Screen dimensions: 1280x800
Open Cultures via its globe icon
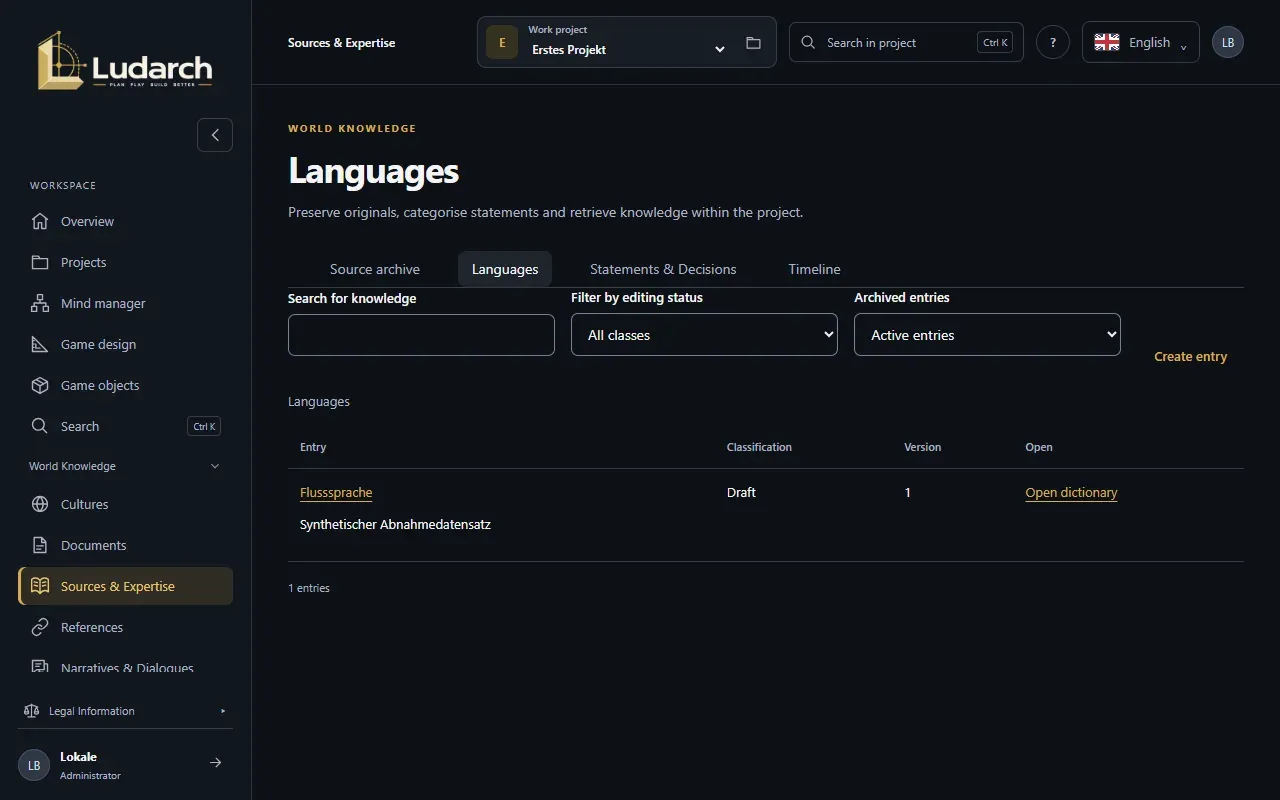[x=40, y=504]
